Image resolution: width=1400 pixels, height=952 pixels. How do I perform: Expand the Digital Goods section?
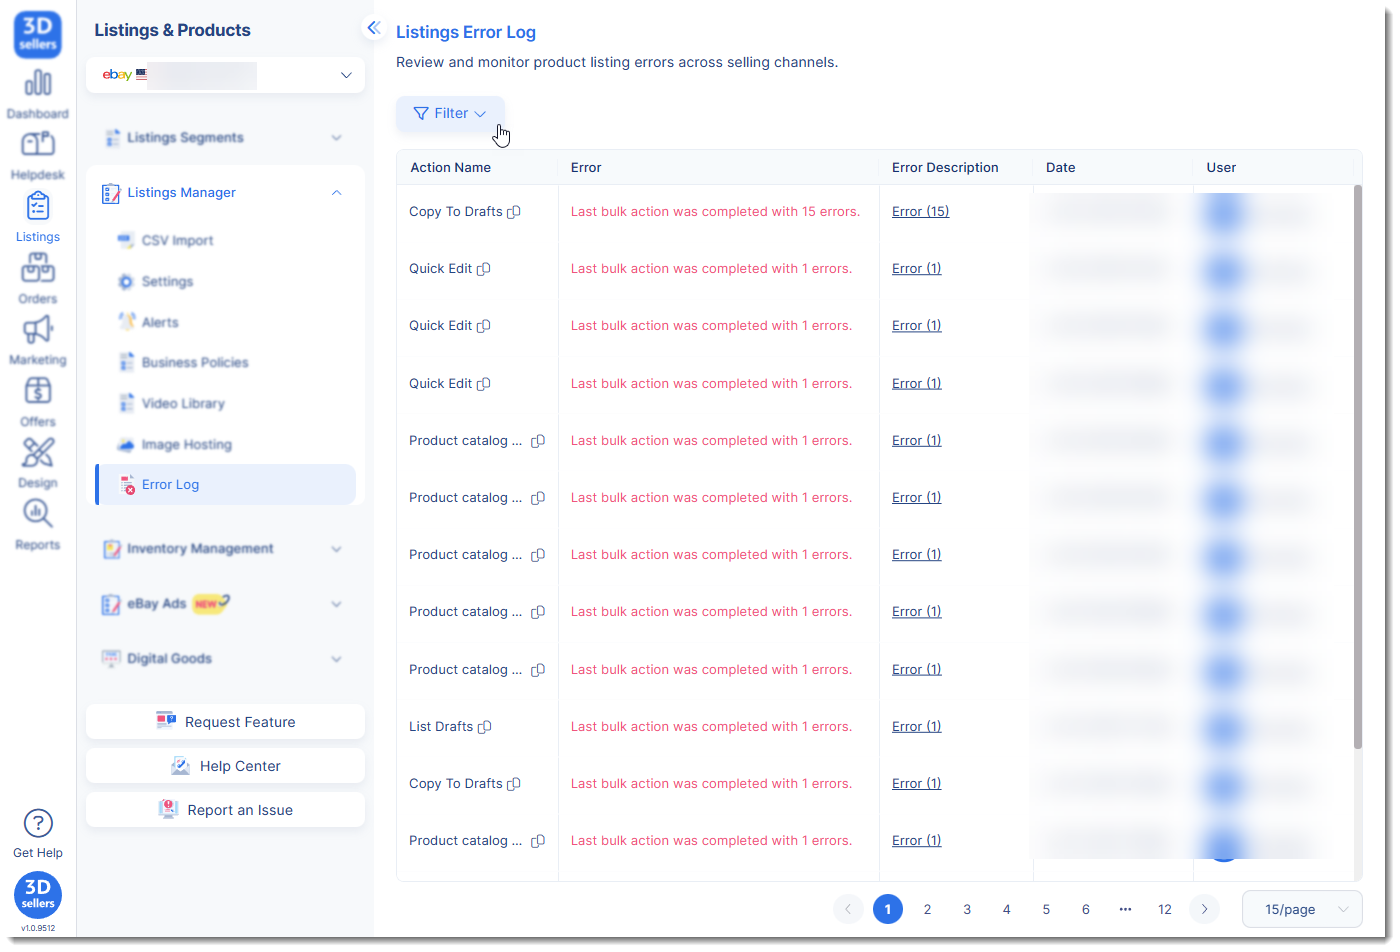[x=226, y=658]
